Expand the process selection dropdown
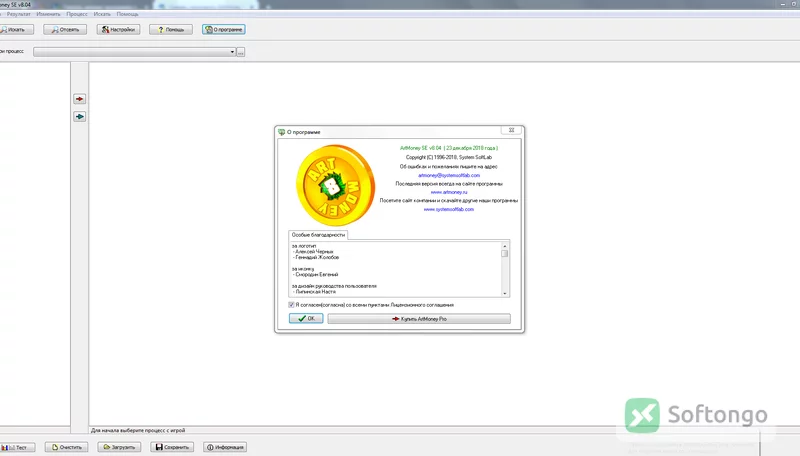This screenshot has width=800, height=456. 232,52
